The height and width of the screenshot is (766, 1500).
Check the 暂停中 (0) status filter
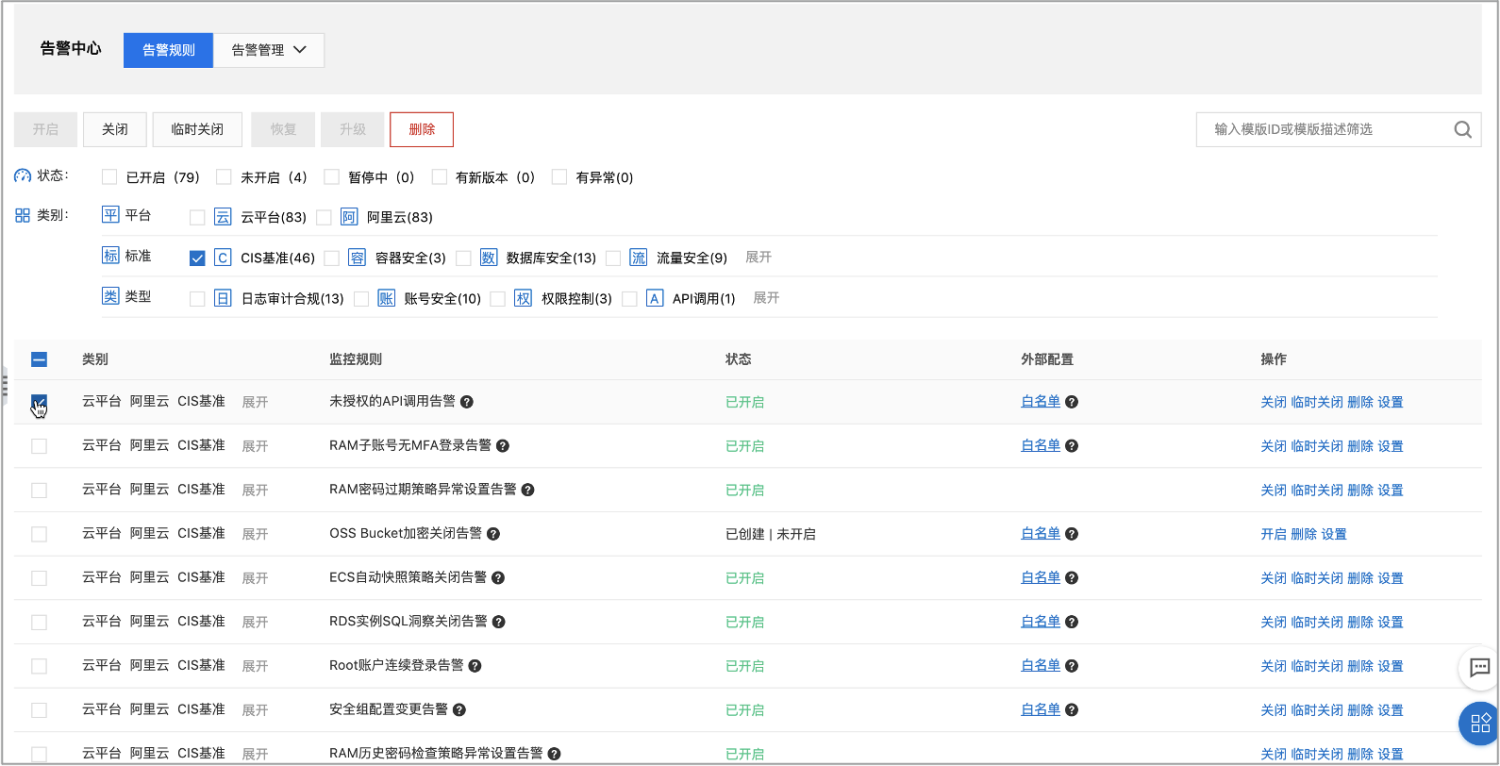(332, 177)
